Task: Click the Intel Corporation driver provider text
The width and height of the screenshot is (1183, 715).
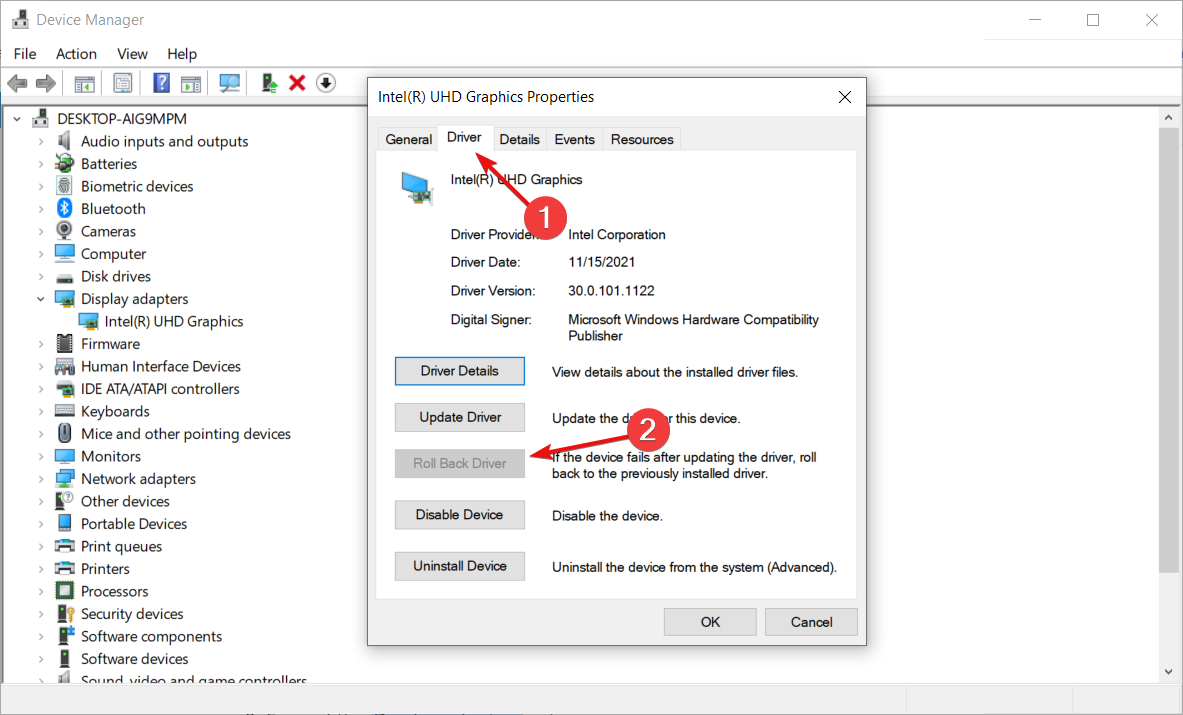Action: (x=616, y=235)
